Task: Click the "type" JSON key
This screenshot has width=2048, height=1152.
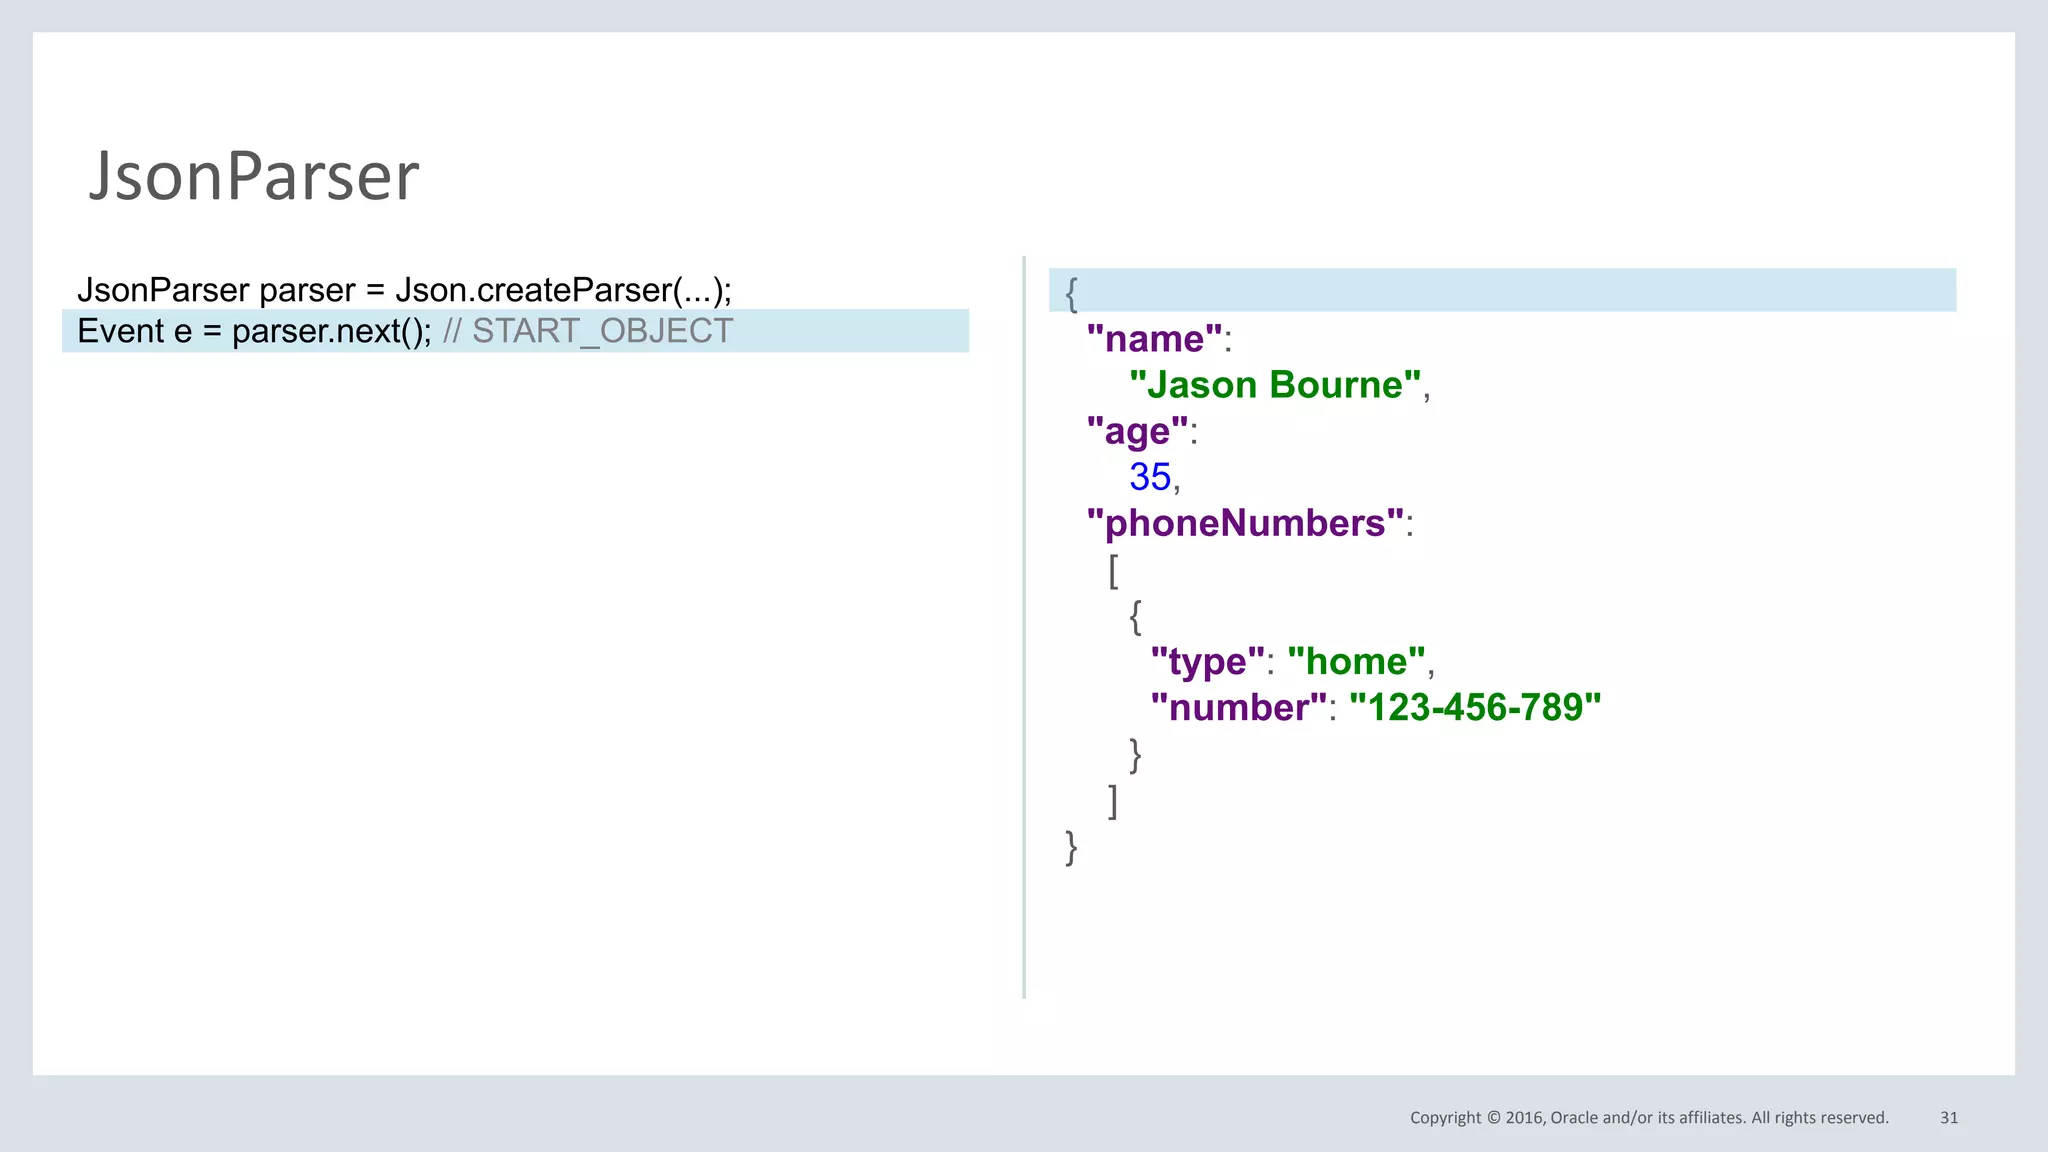Action: point(1207,662)
